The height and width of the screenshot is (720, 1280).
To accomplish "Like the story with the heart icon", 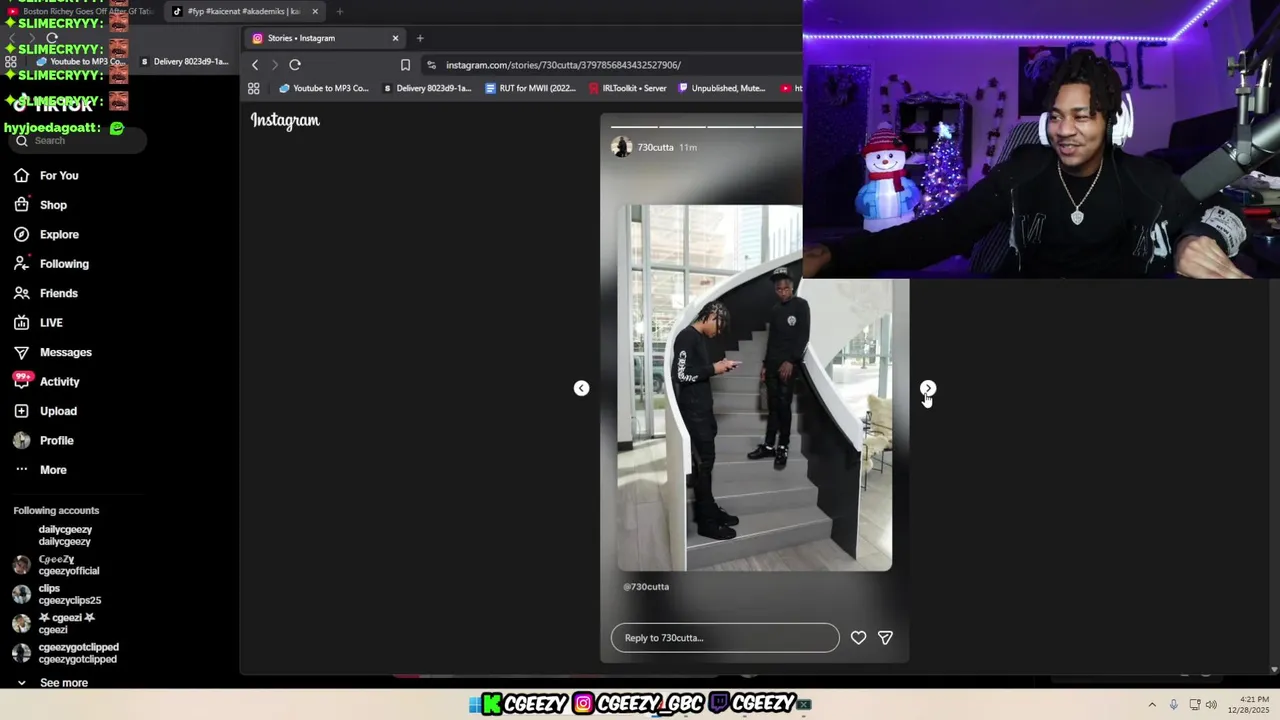I will point(858,638).
